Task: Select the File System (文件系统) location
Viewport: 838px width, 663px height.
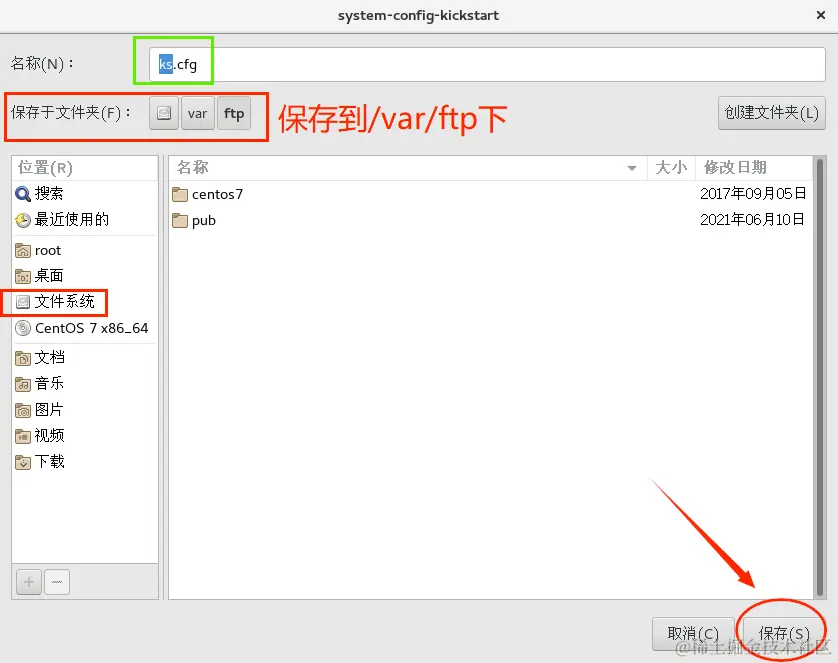Action: pyautogui.click(x=84, y=302)
